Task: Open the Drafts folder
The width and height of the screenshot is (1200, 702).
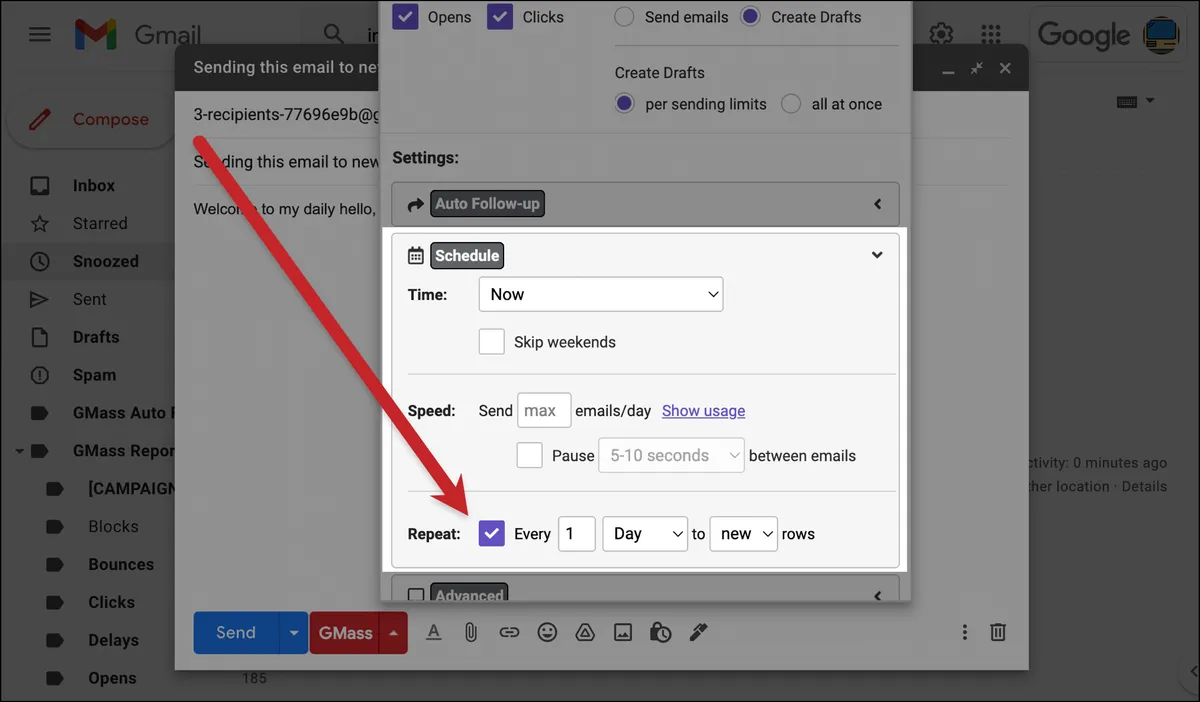Action: [x=95, y=338]
